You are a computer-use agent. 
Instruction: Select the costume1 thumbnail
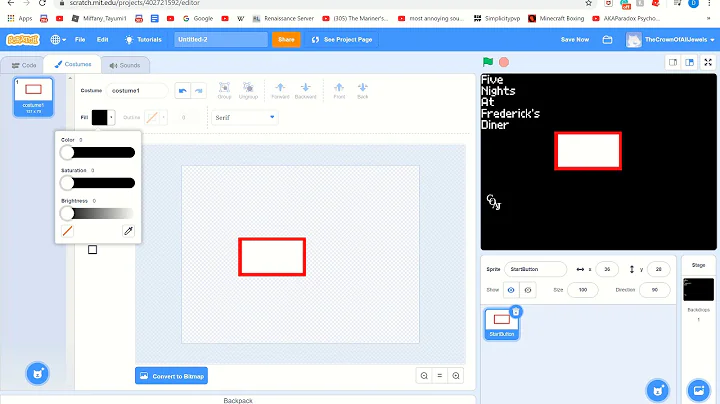point(33,97)
